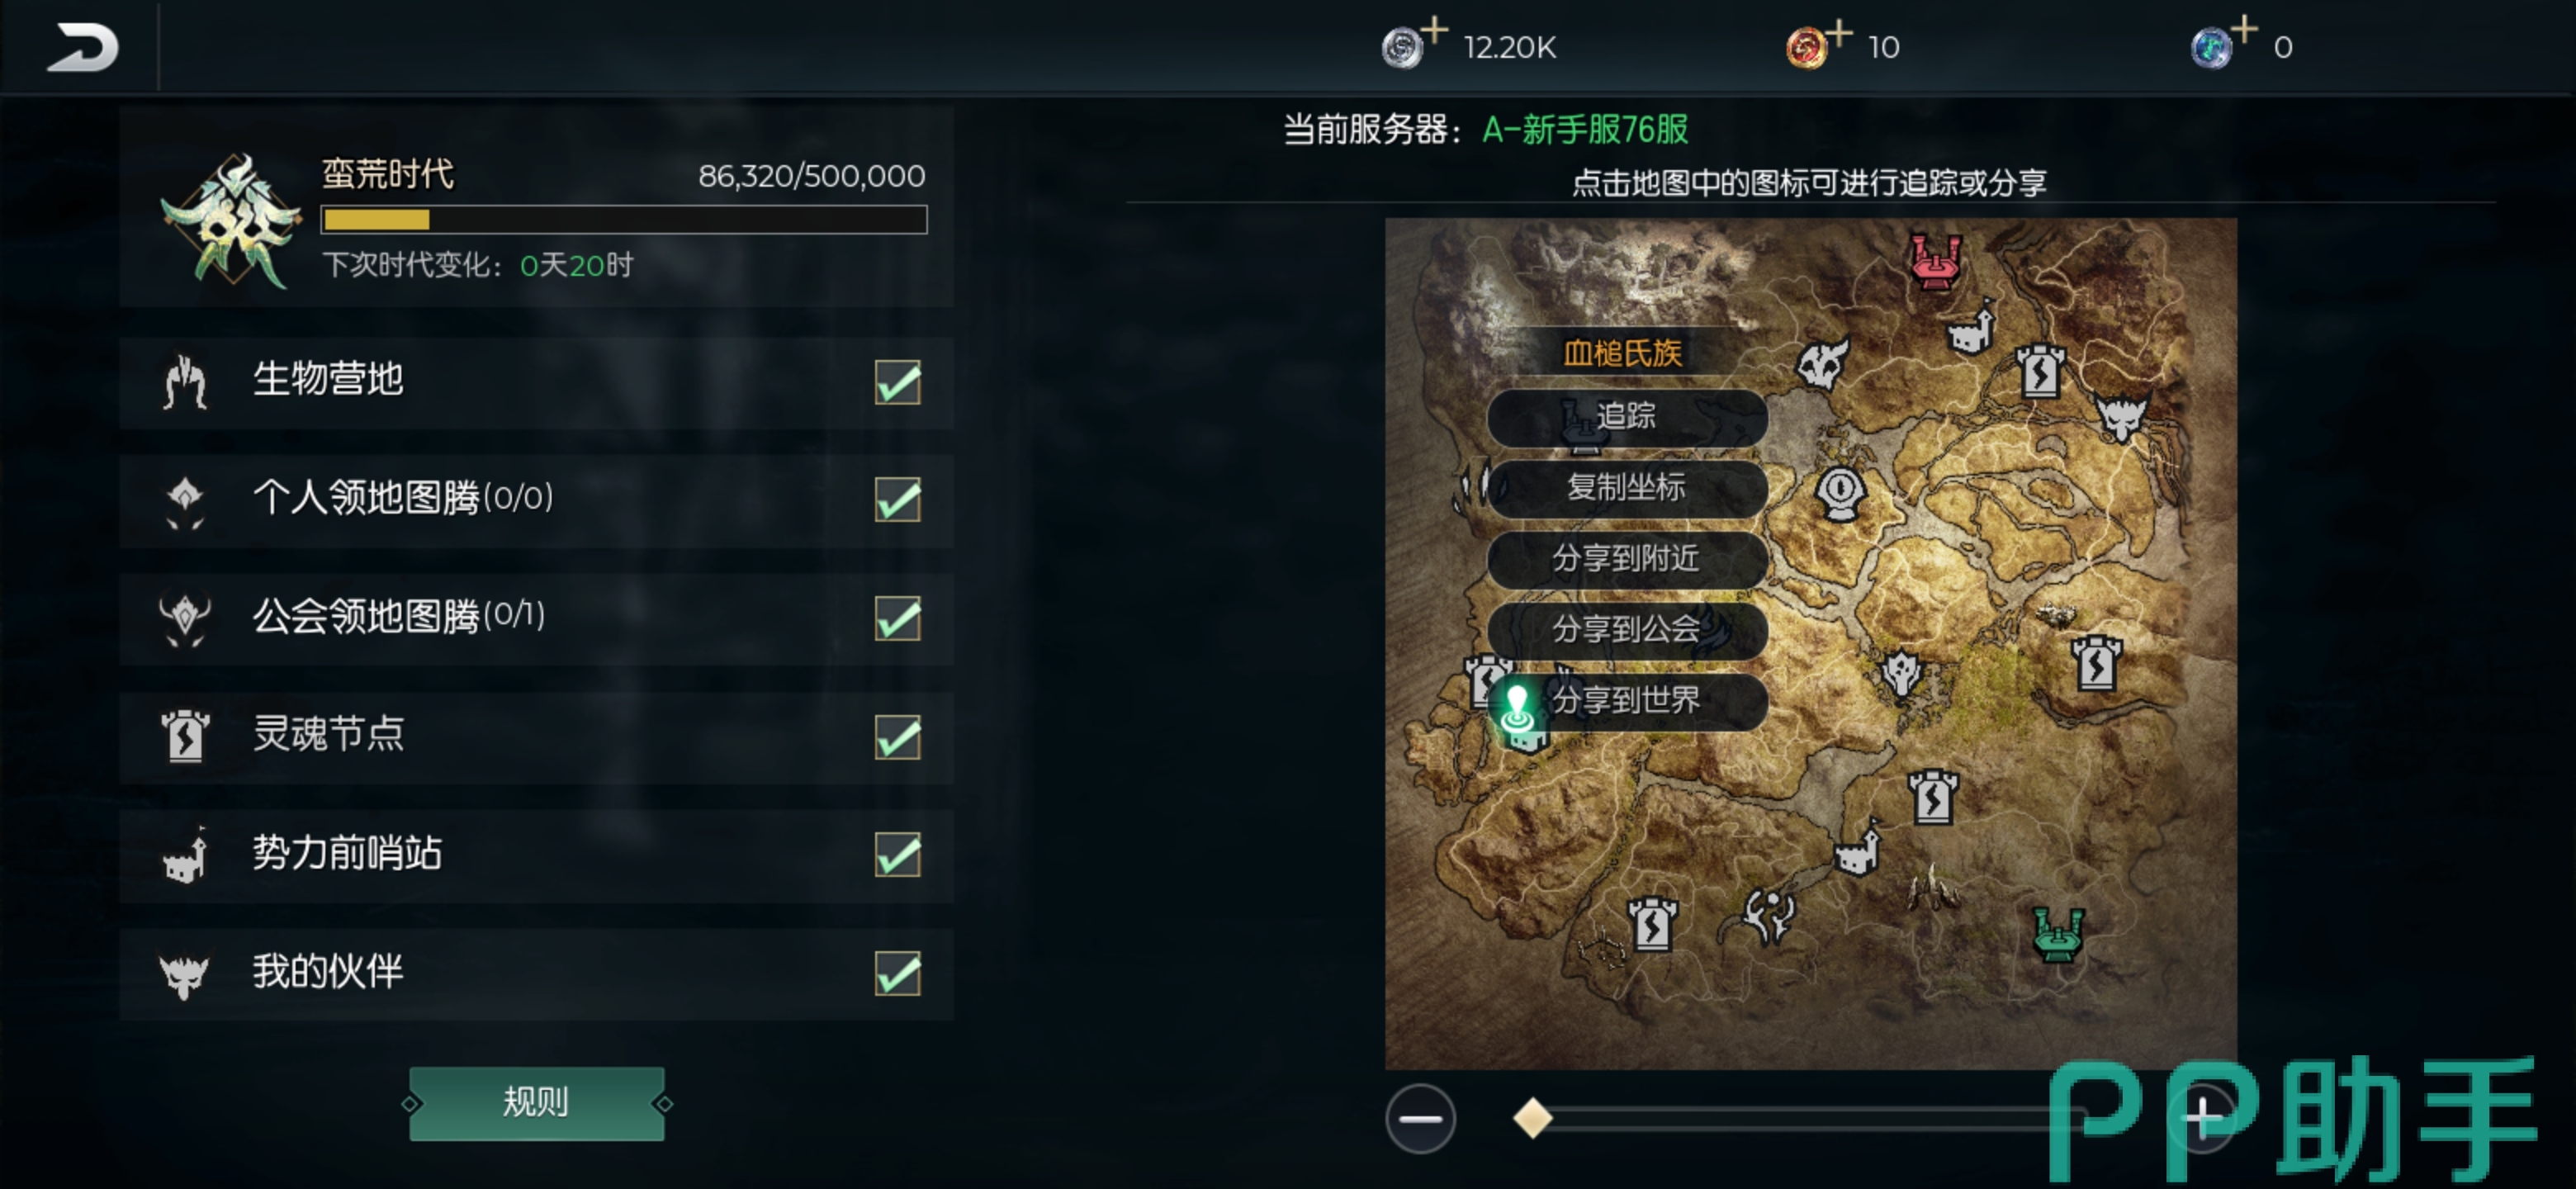Disable the 我的伙伴 checkbox
Image resolution: width=2576 pixels, height=1189 pixels.
click(897, 973)
